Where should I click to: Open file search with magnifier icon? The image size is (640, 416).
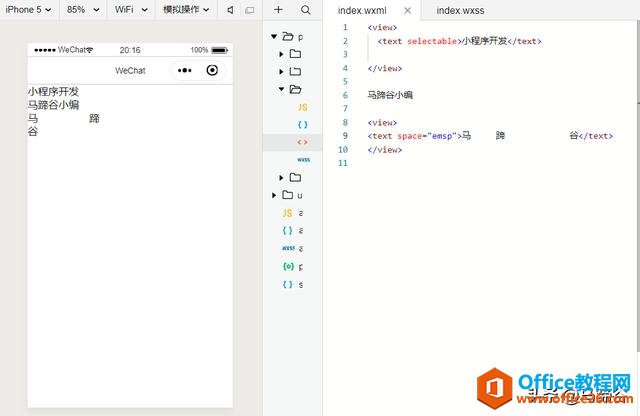coord(306,10)
